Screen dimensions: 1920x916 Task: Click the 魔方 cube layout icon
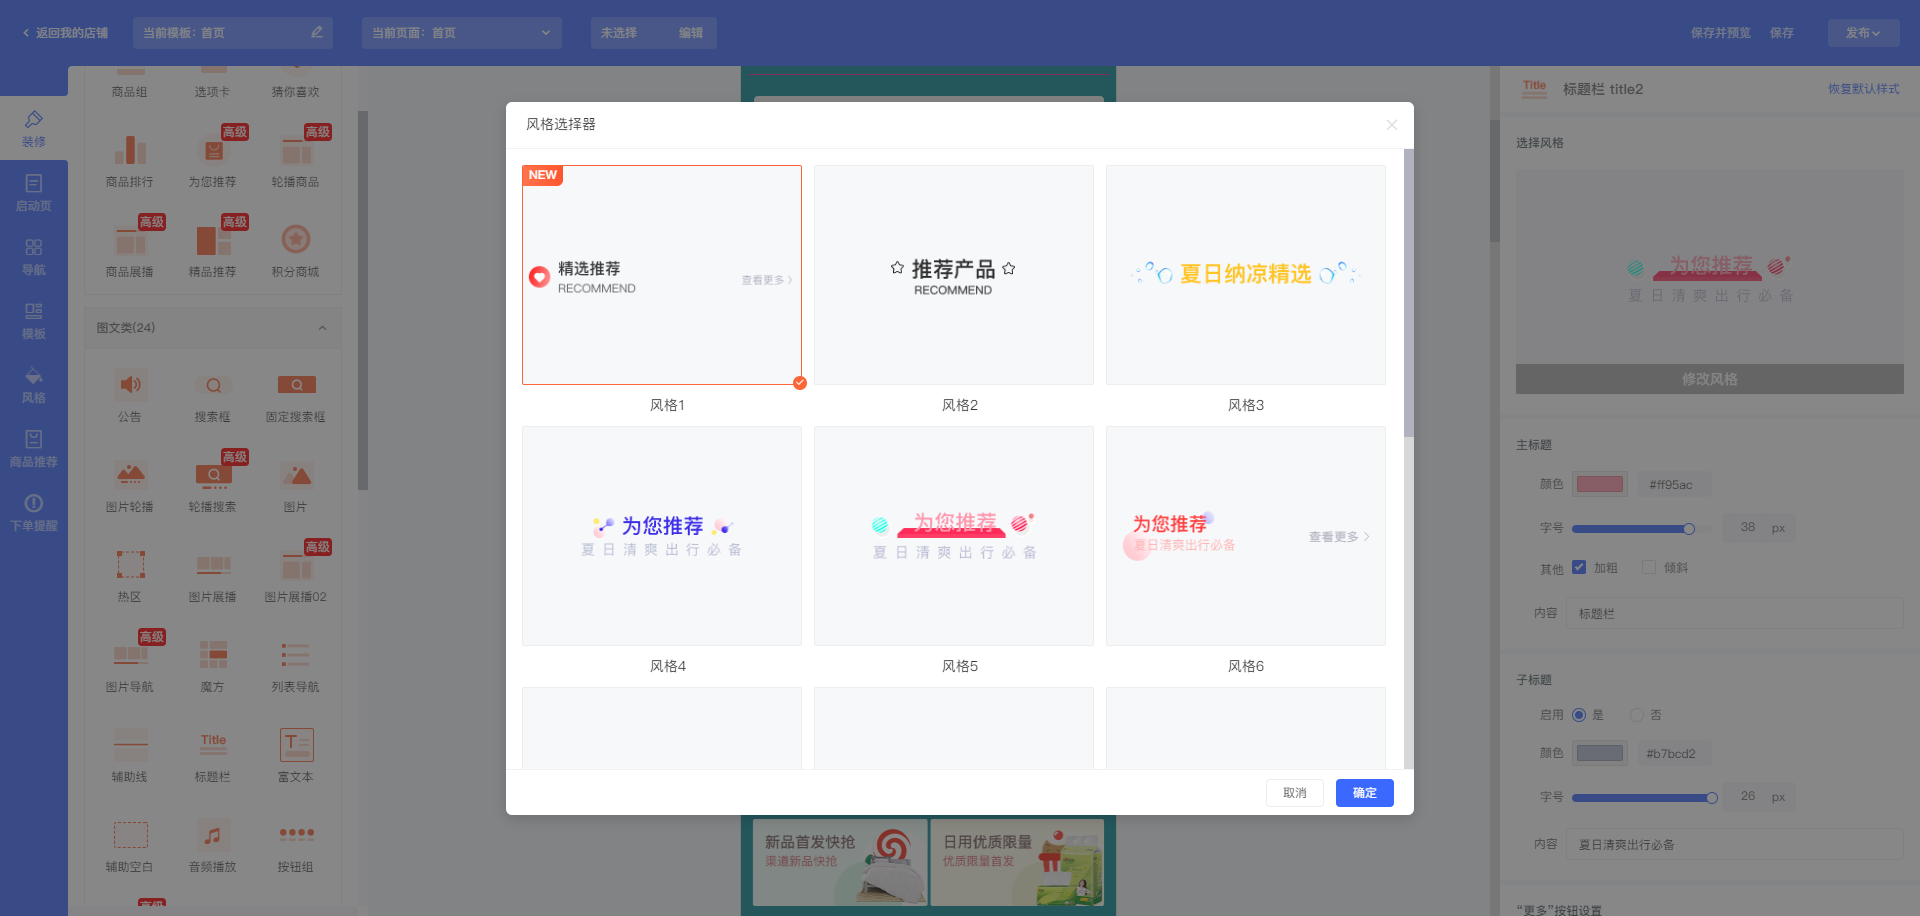point(213,656)
